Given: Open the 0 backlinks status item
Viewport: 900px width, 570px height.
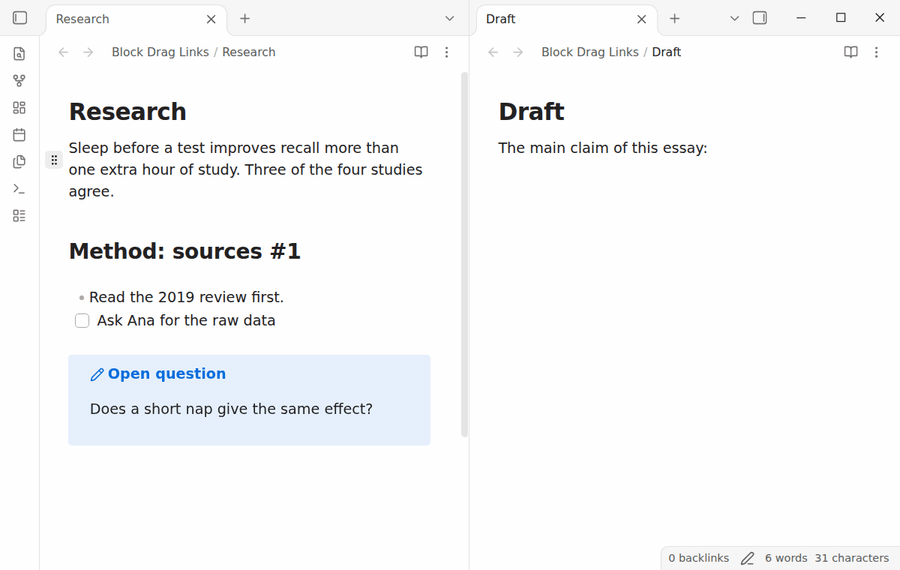Looking at the screenshot, I should (x=699, y=558).
